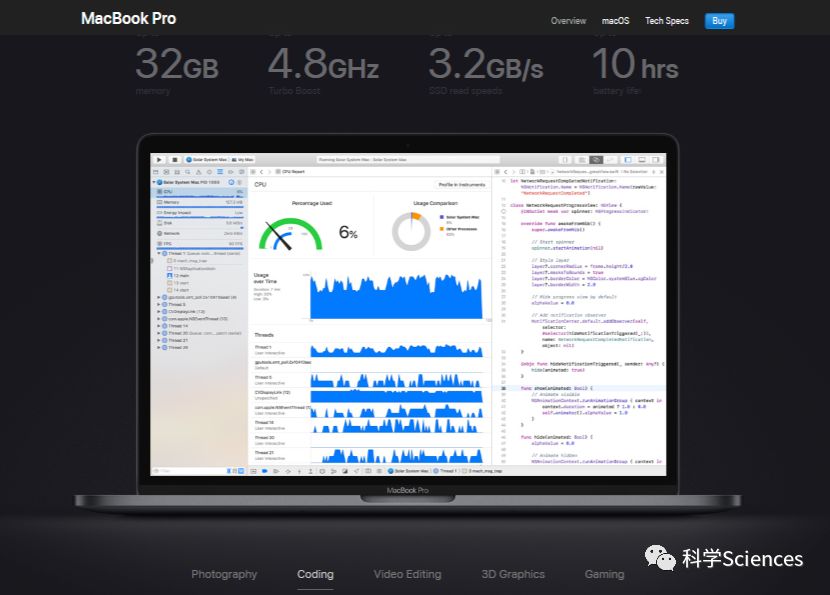Click the Usage over Time graph
The image size is (830, 595).
(x=396, y=296)
